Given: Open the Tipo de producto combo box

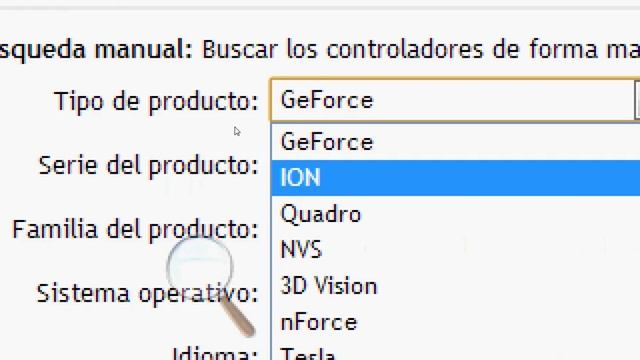Looking at the screenshot, I should (455, 100).
